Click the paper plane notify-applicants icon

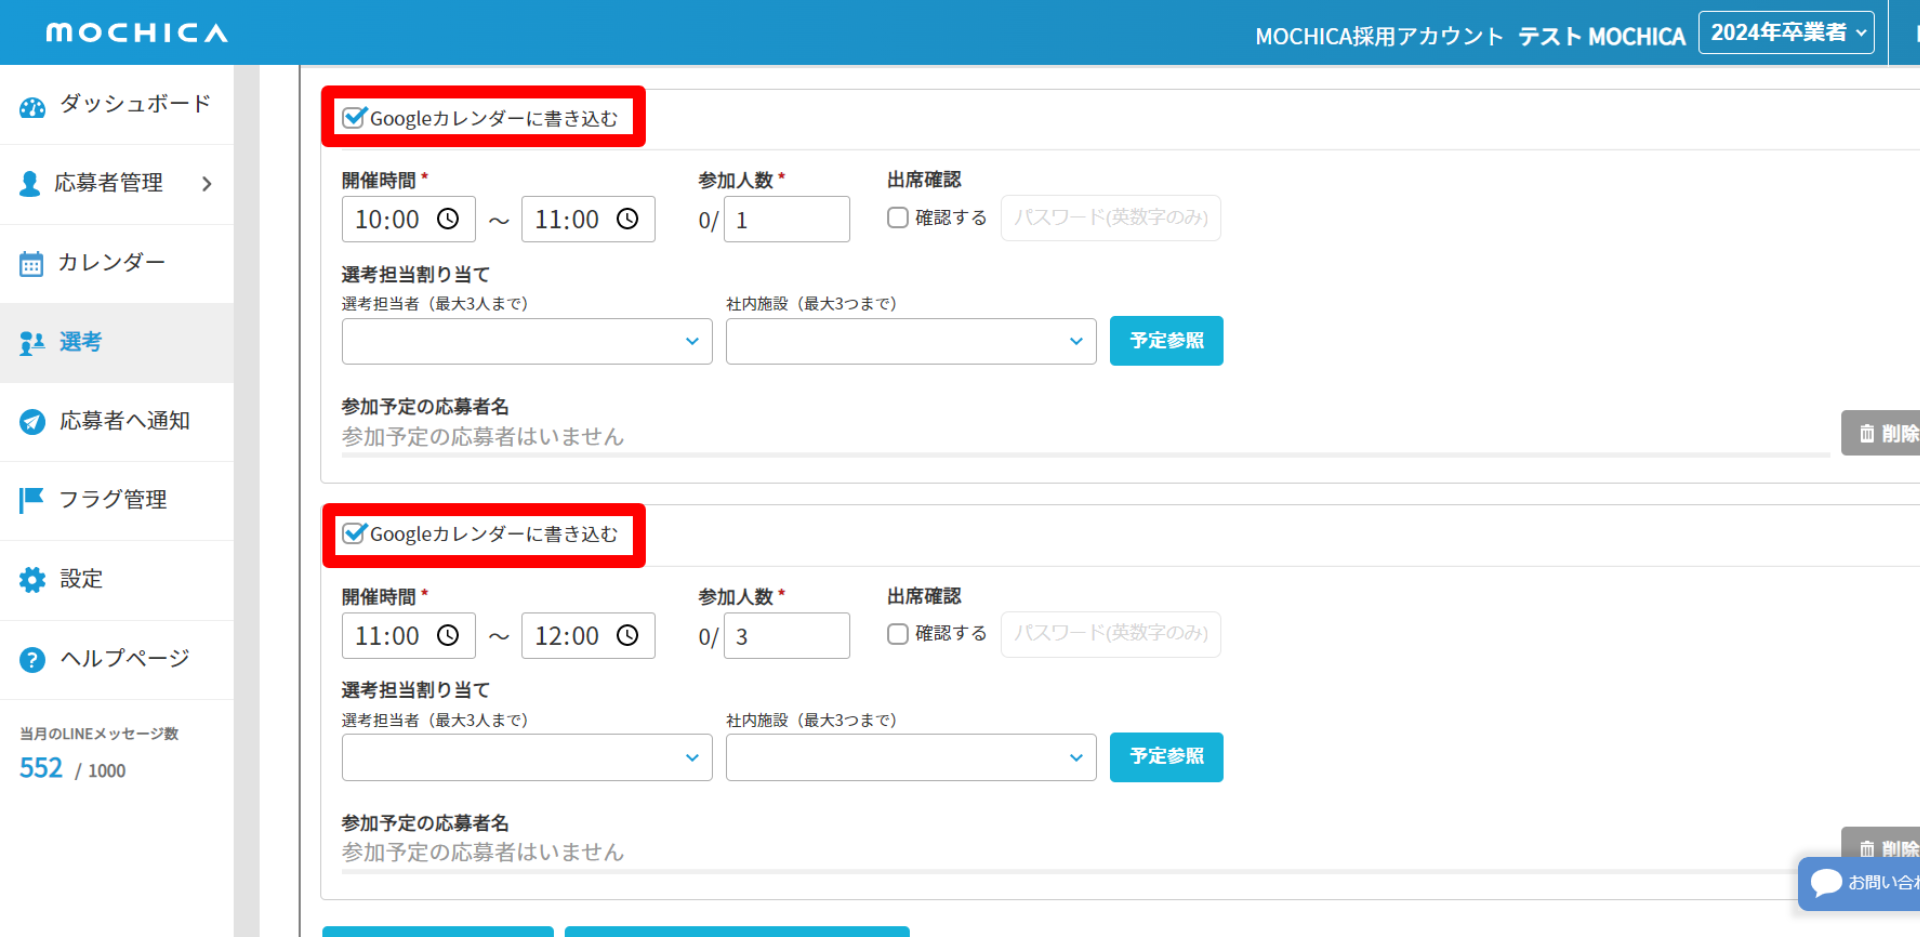pos(32,422)
